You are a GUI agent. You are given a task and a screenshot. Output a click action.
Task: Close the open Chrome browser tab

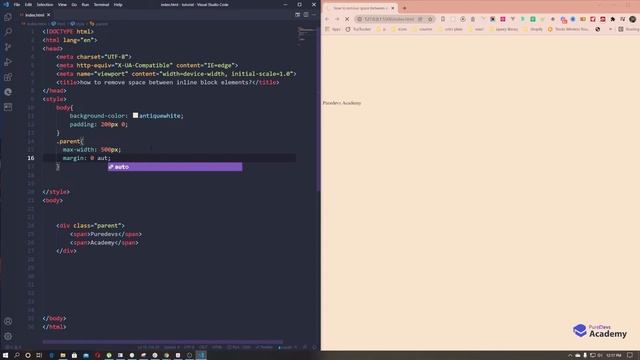click(x=393, y=8)
